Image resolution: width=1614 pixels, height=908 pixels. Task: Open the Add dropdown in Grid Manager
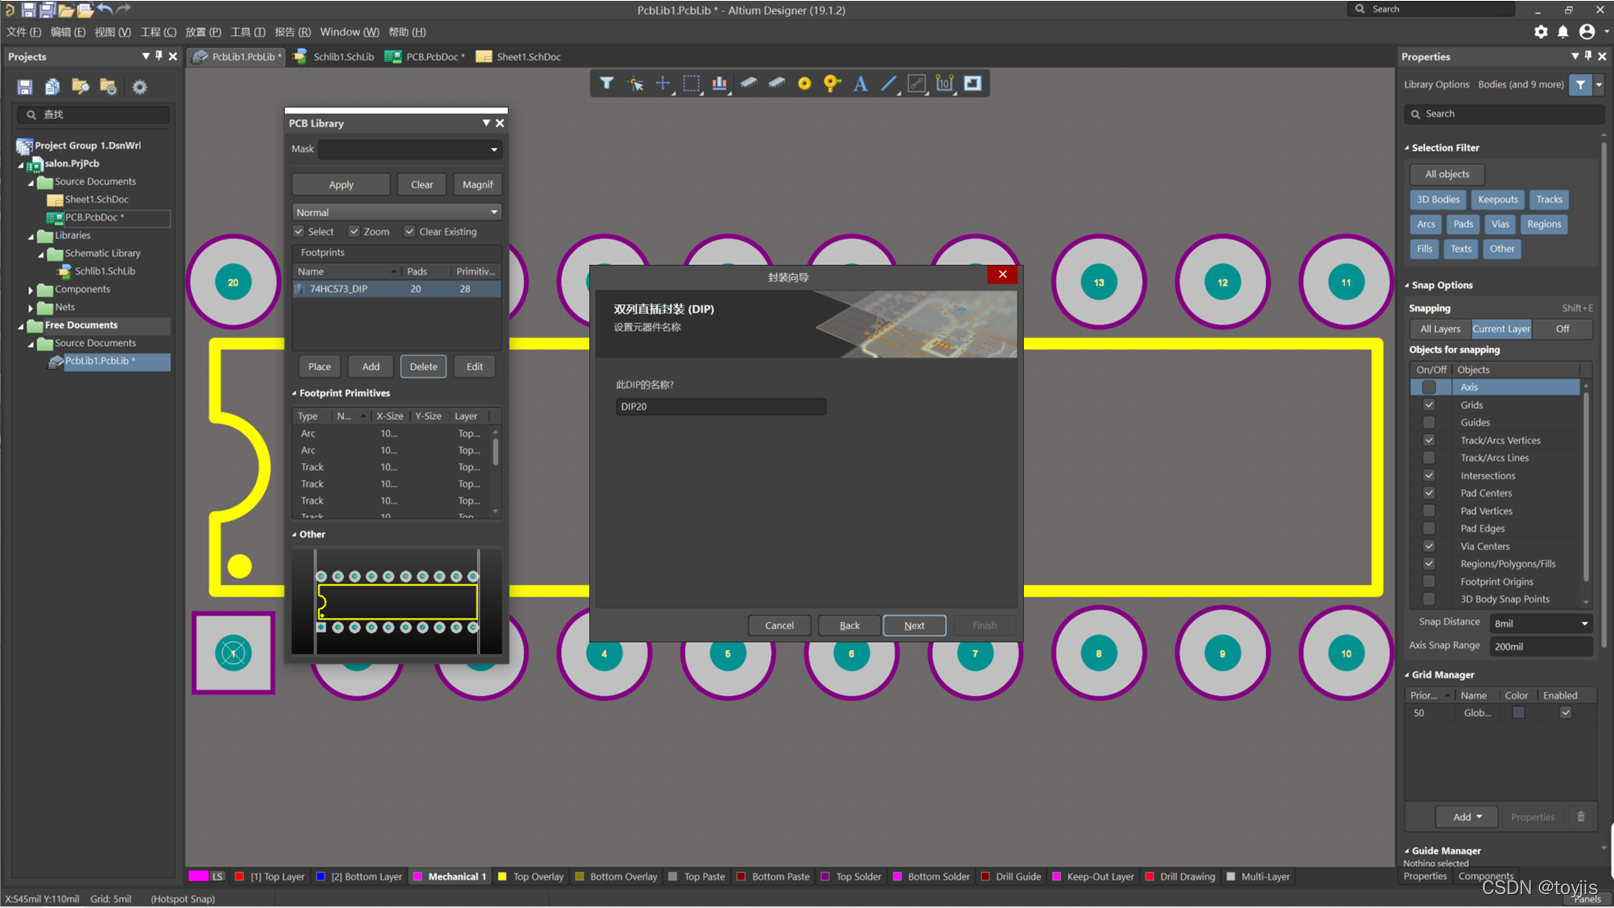1467,817
